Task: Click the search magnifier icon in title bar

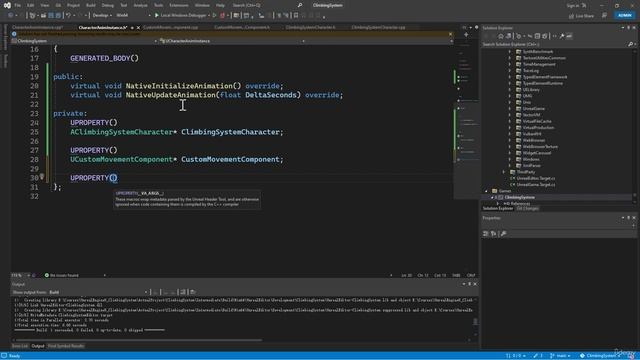Action: (300, 5)
